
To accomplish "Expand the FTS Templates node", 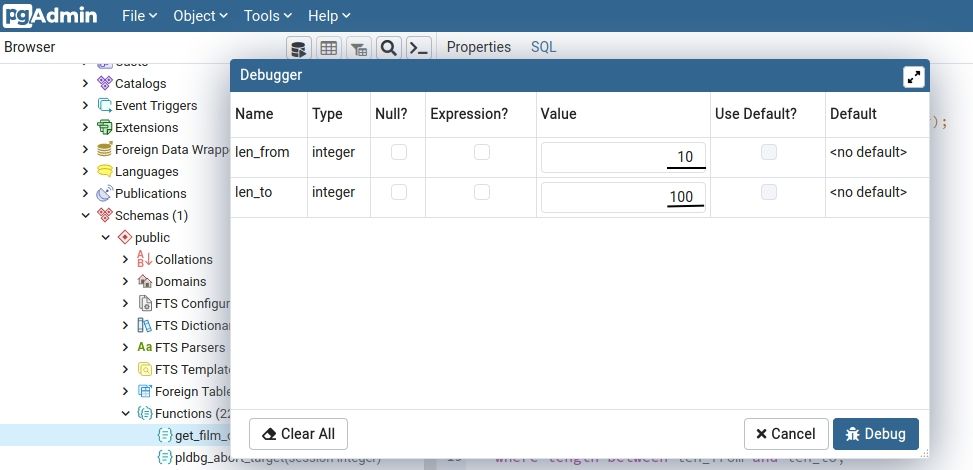I will pos(125,369).
